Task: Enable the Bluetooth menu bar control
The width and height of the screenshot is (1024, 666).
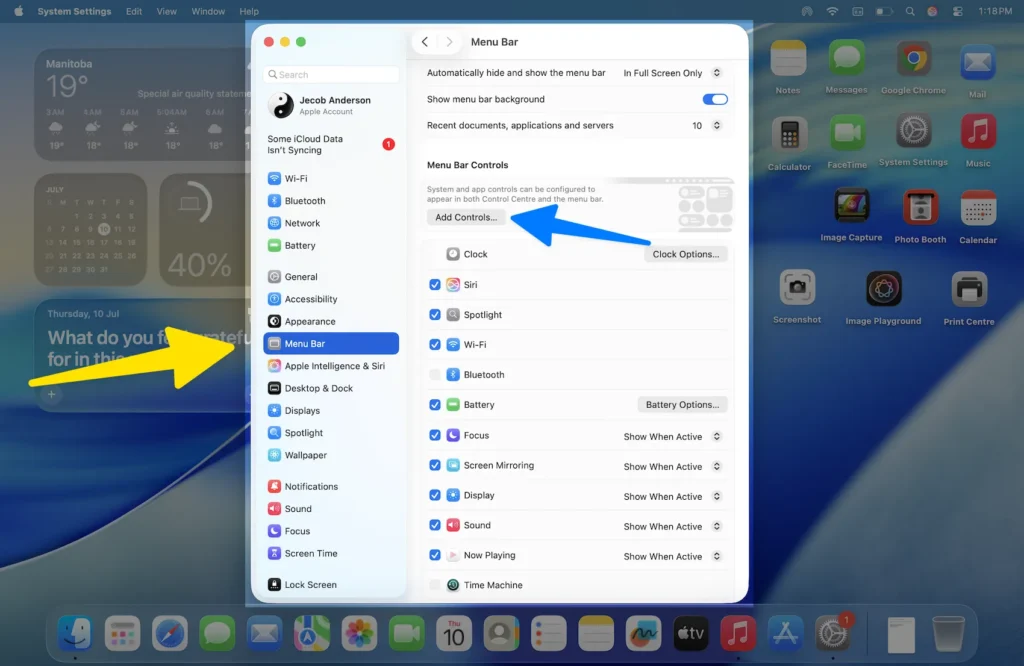Action: point(435,374)
